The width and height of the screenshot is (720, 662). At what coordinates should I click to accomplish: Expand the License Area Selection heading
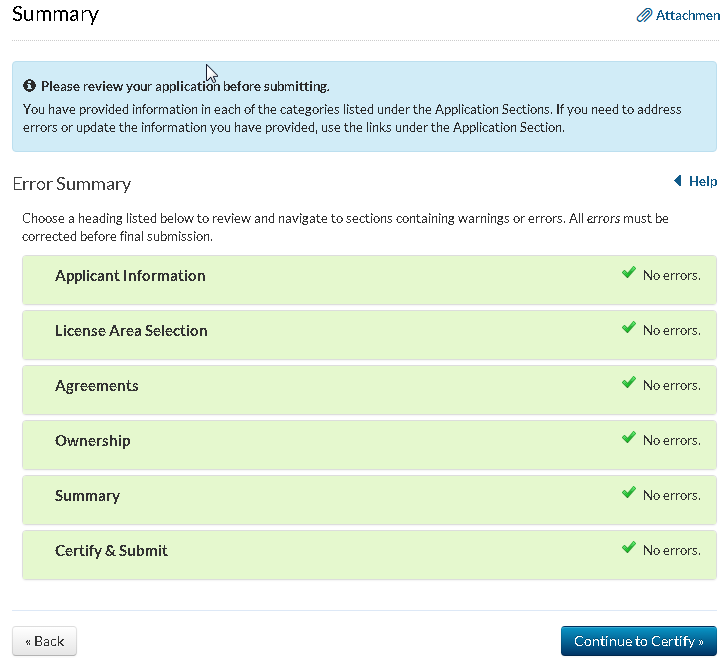point(131,331)
